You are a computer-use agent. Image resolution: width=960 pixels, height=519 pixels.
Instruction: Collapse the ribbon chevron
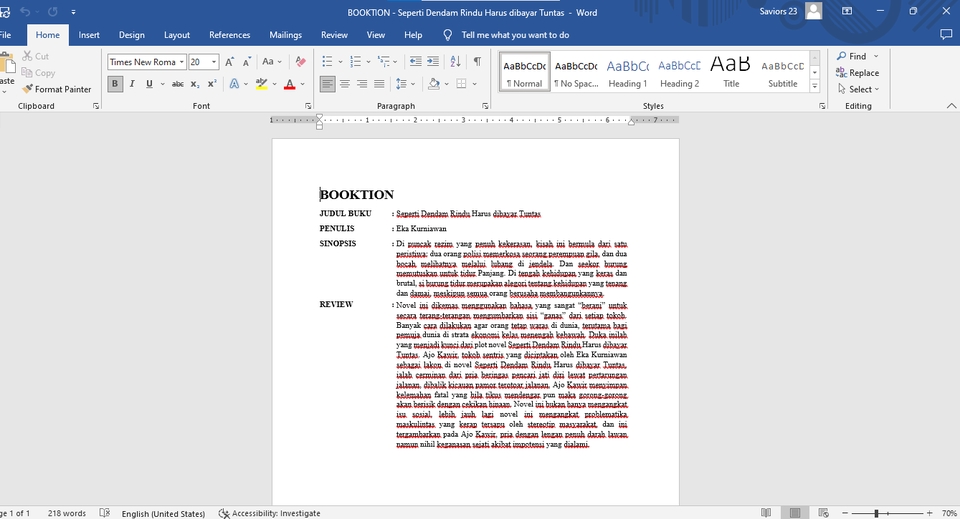pyautogui.click(x=951, y=106)
